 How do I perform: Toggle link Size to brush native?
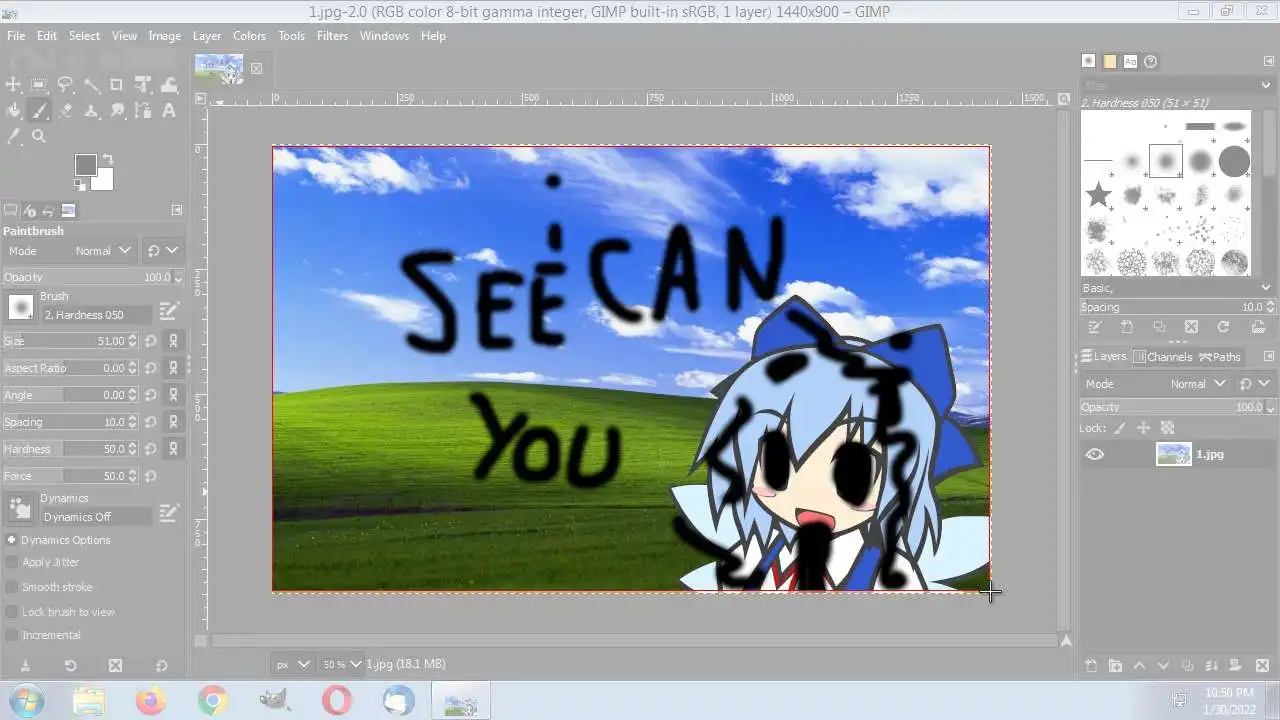173,341
